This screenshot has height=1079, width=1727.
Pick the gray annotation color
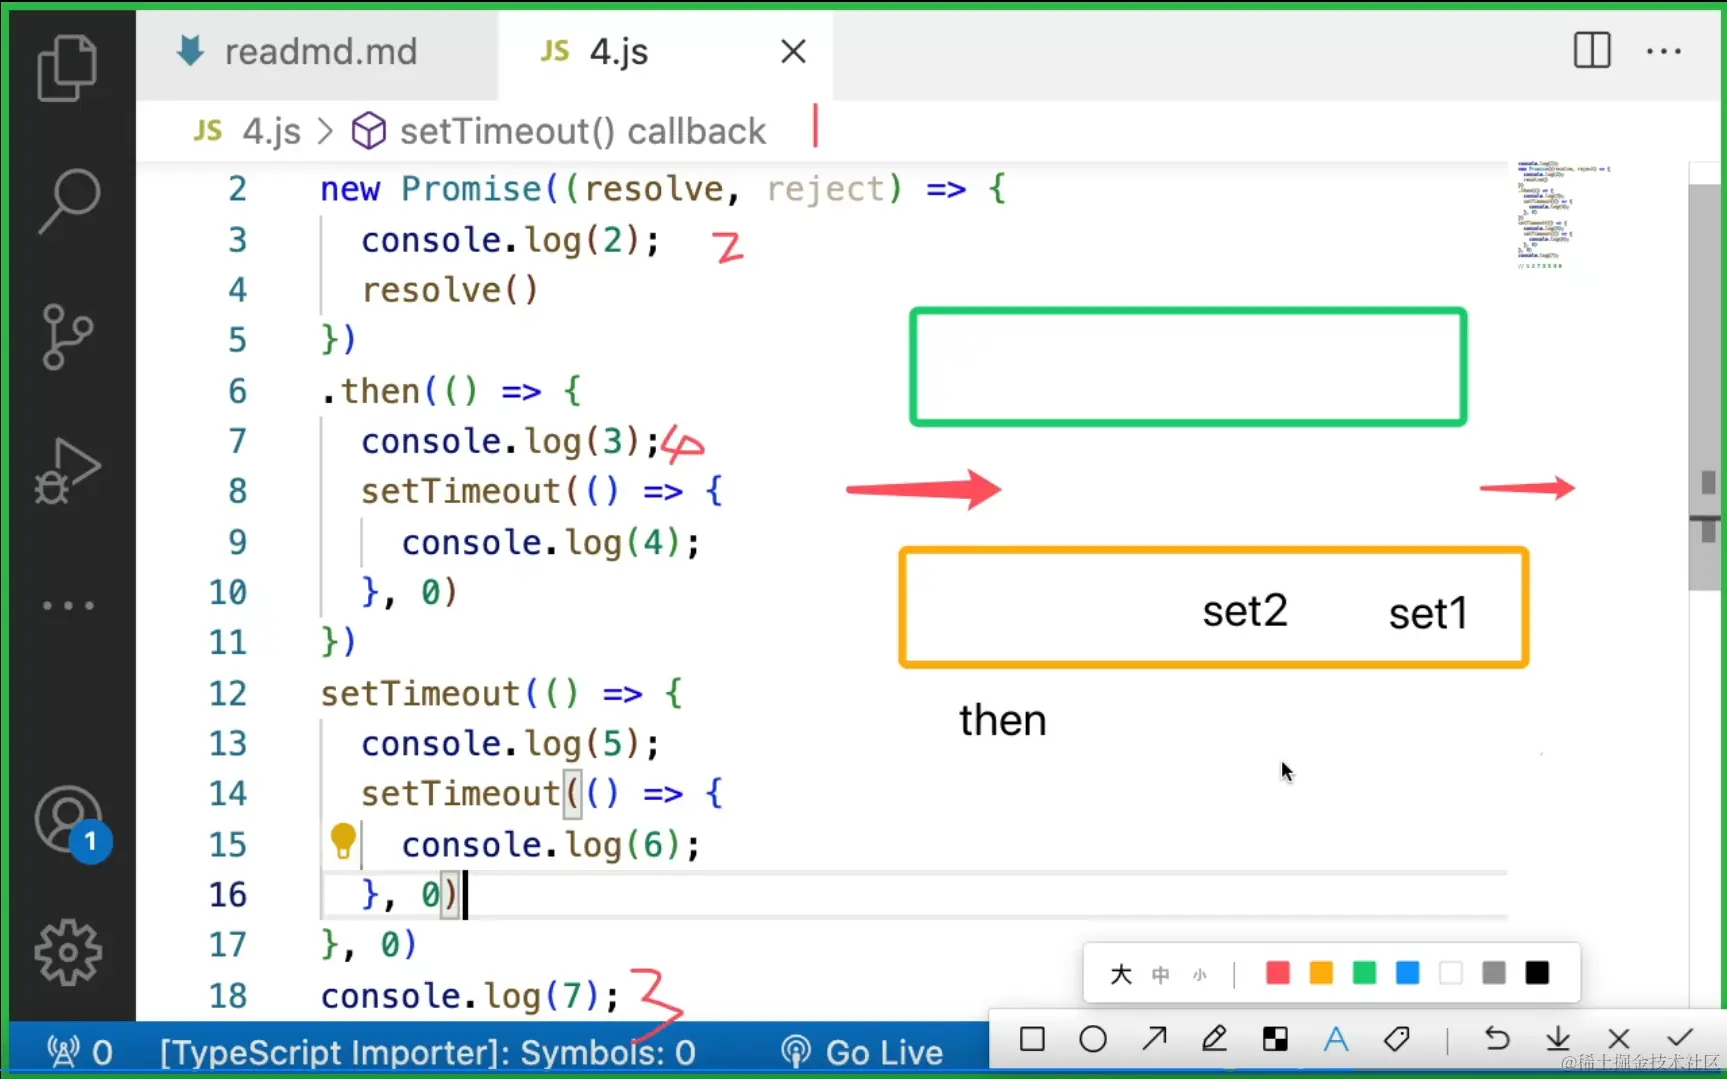point(1494,973)
